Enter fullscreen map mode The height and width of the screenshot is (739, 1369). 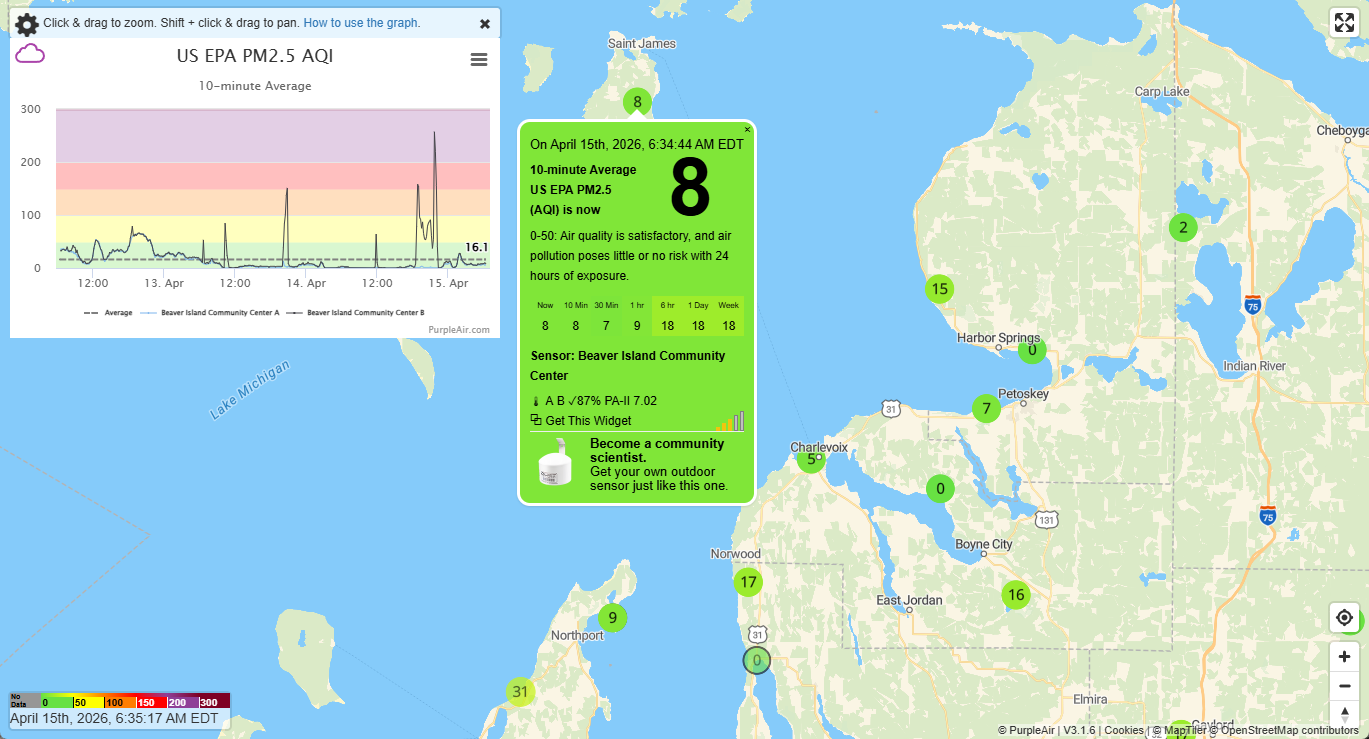tap(1344, 23)
